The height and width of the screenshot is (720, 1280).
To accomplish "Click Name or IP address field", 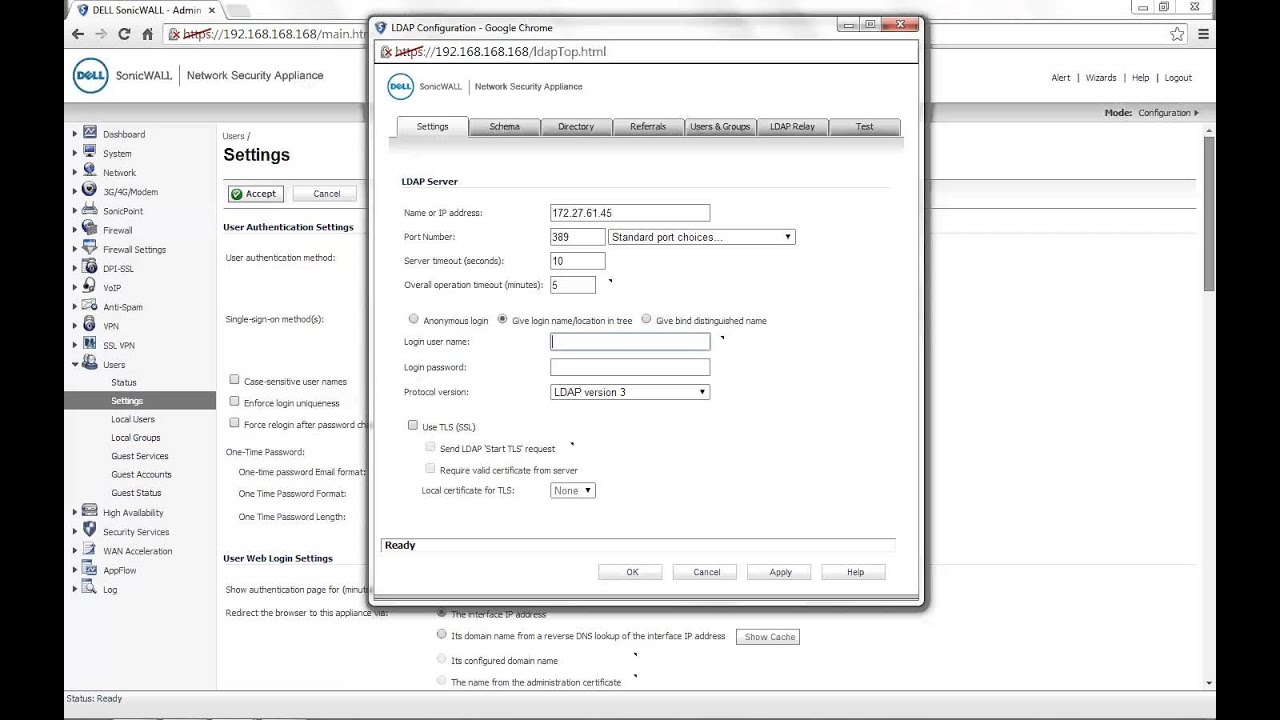I will pos(630,213).
